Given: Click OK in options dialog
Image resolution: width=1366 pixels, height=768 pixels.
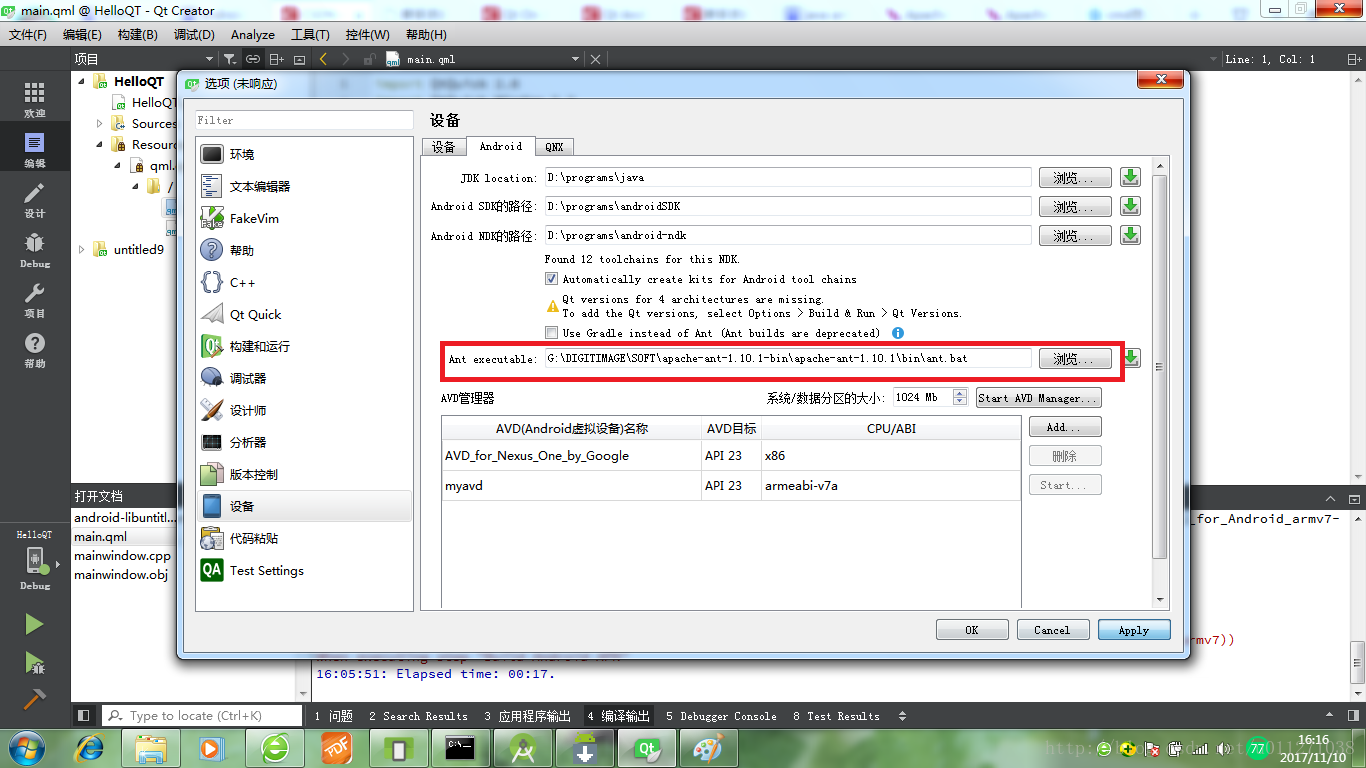Looking at the screenshot, I should [x=971, y=630].
